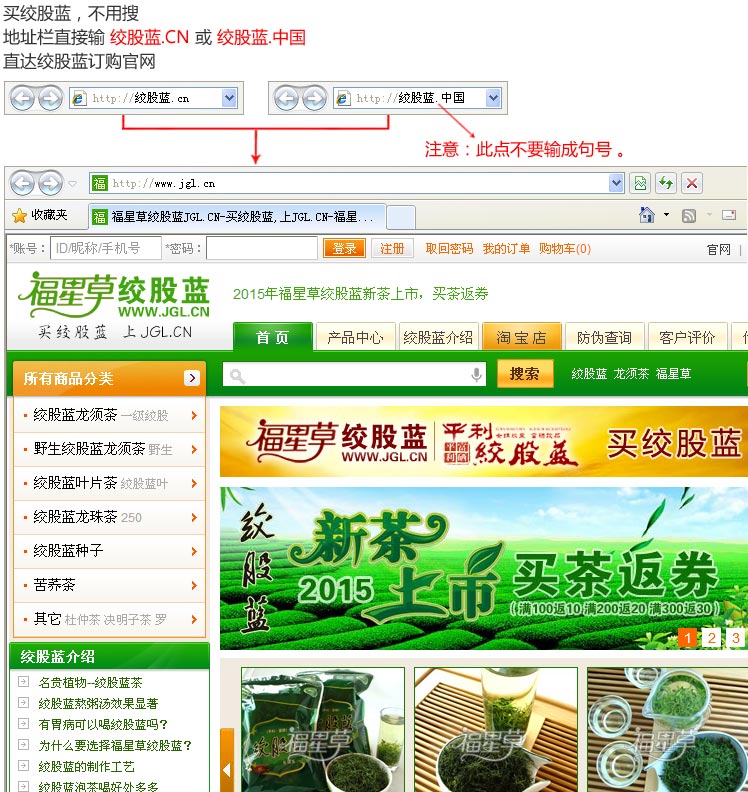Viewport: 748px width, 792px height.
Task: Click the site search text box
Action: (355, 375)
